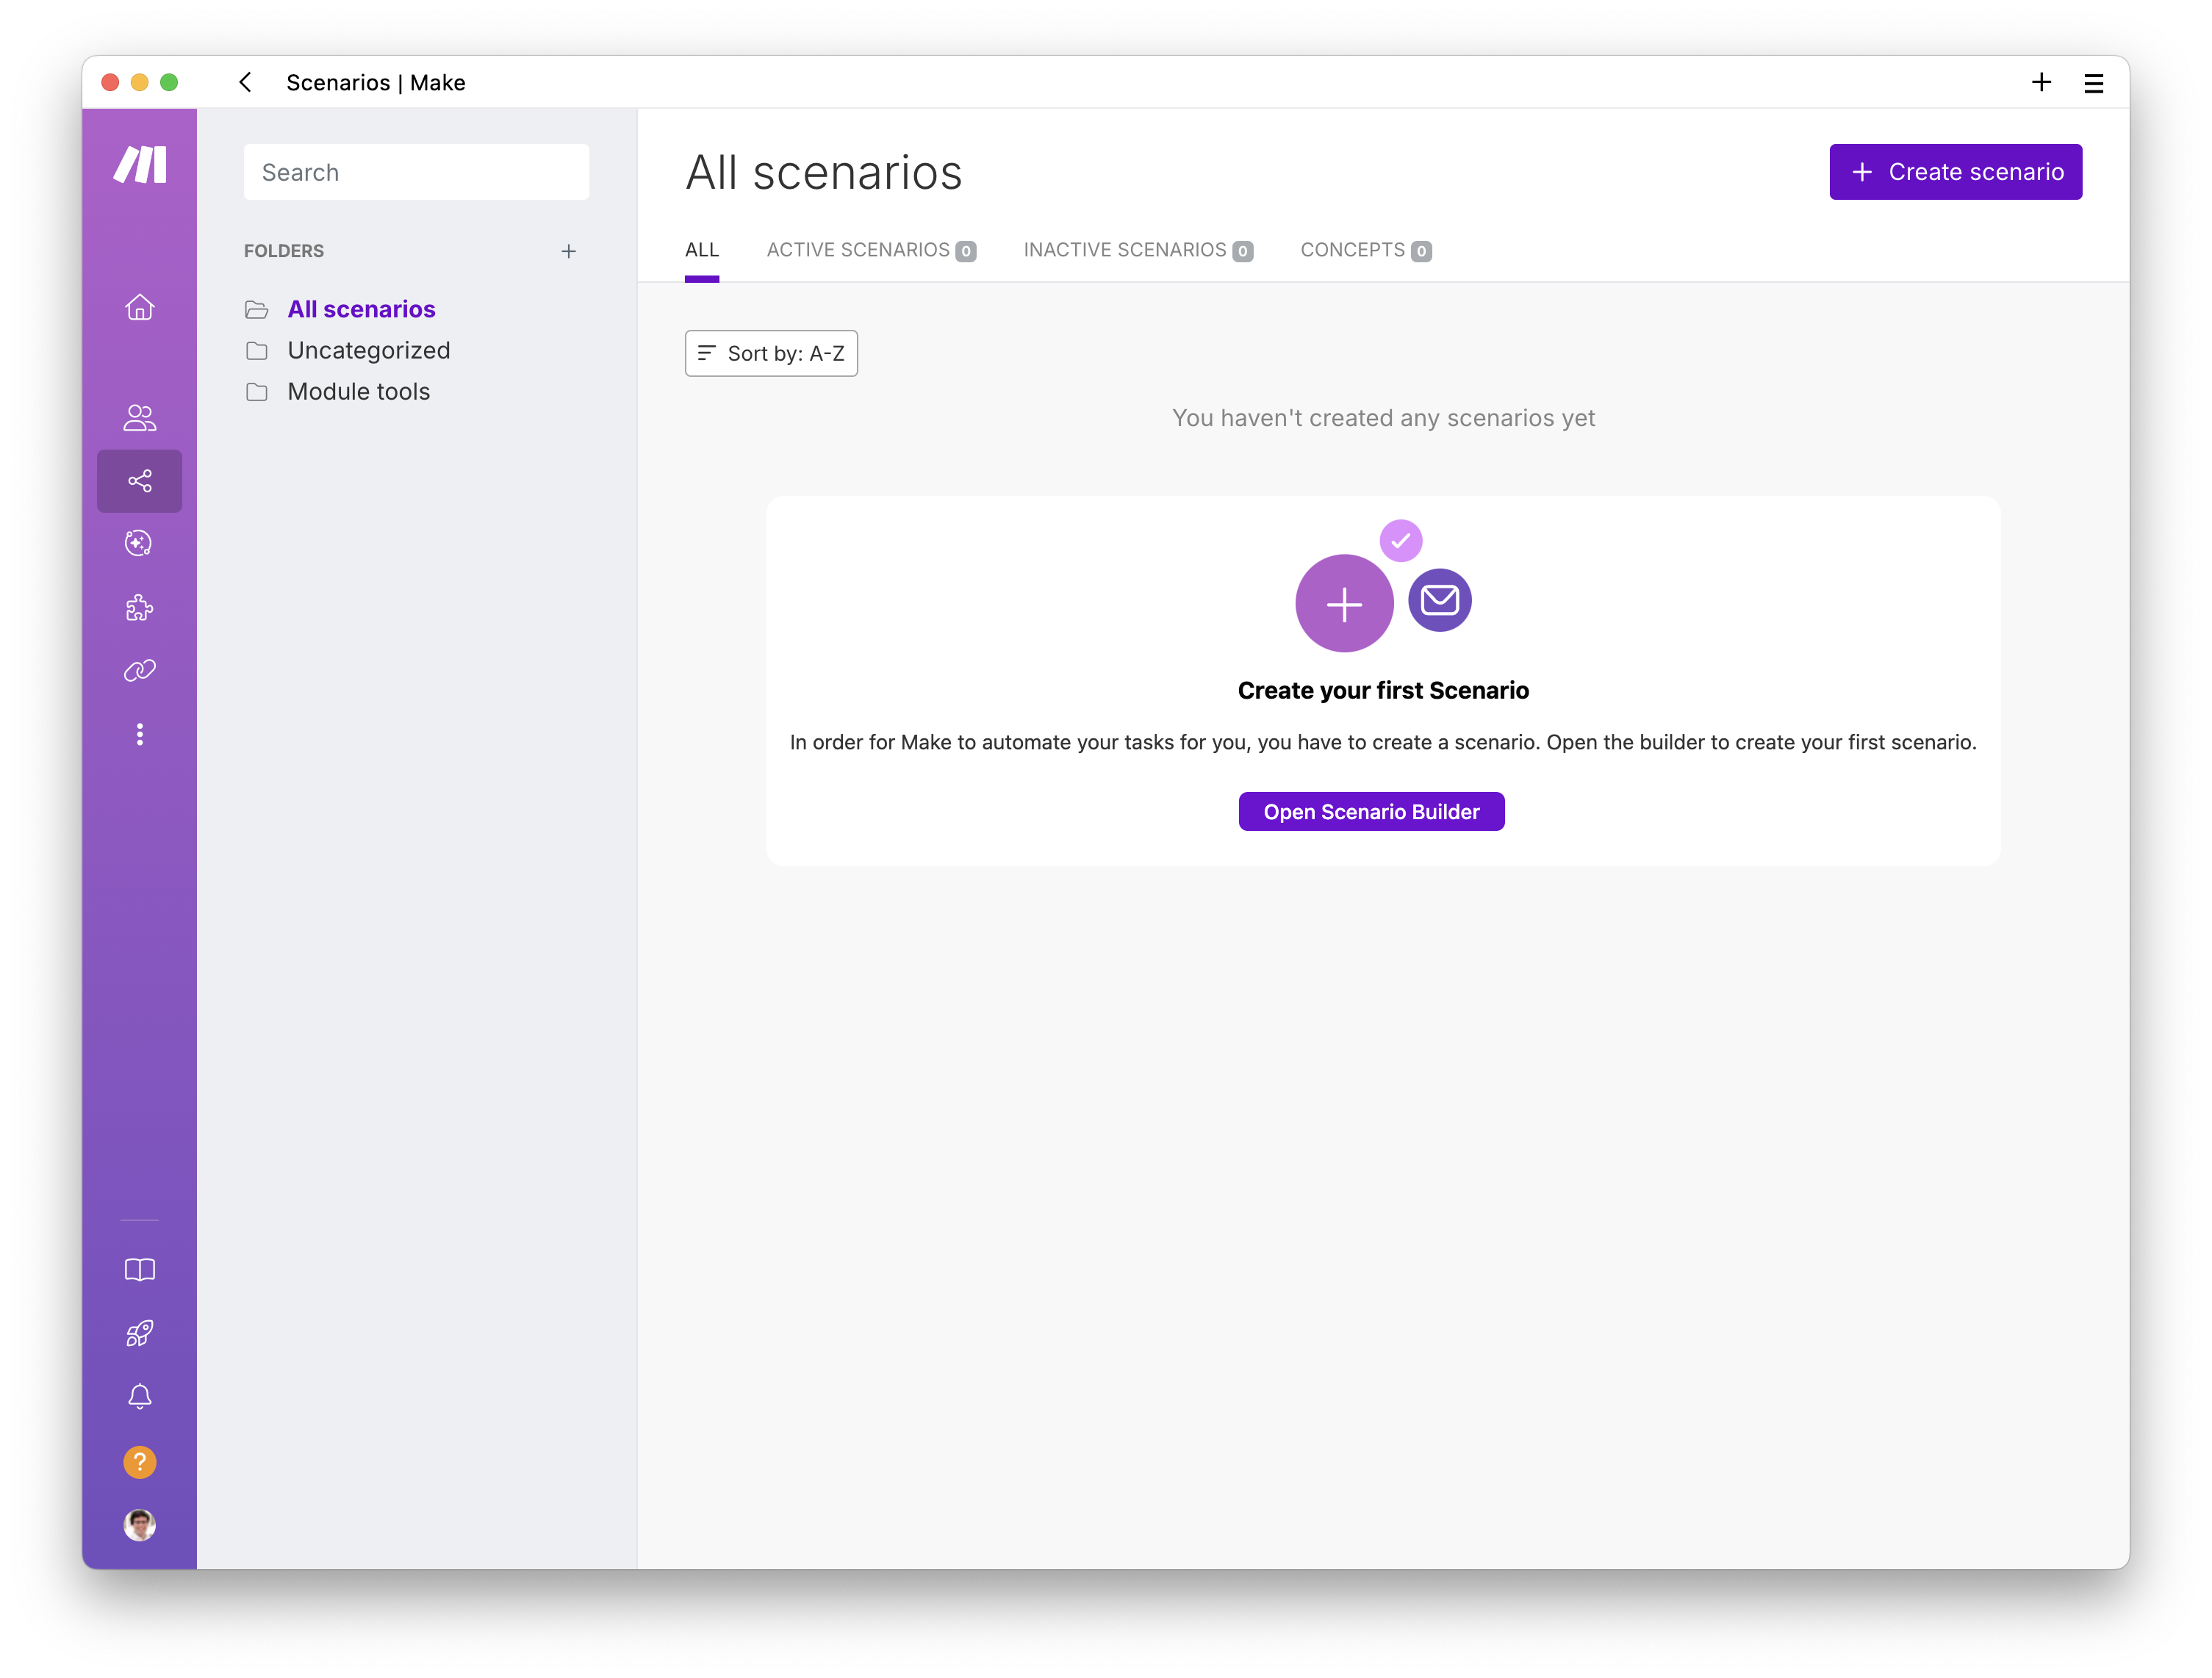Open the Sort by: A-Z dropdown
2212x1678 pixels.
click(770, 353)
